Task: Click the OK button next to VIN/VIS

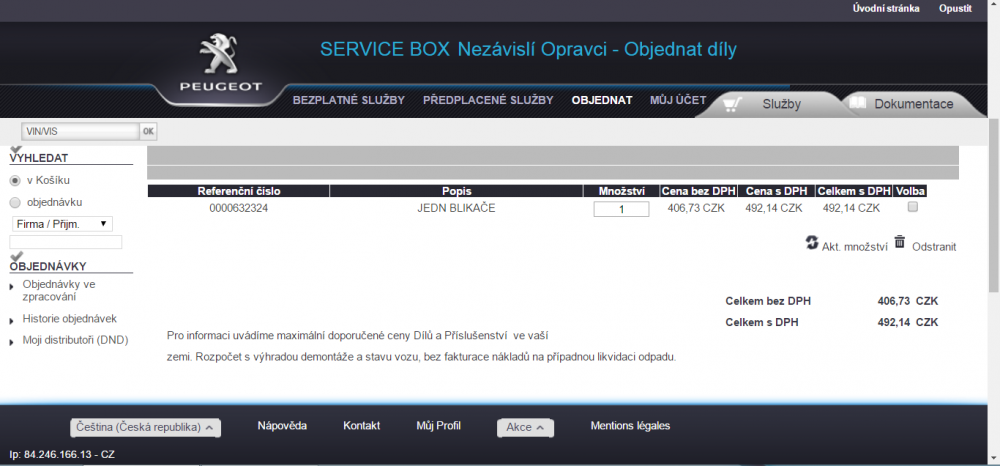Action: pos(149,131)
